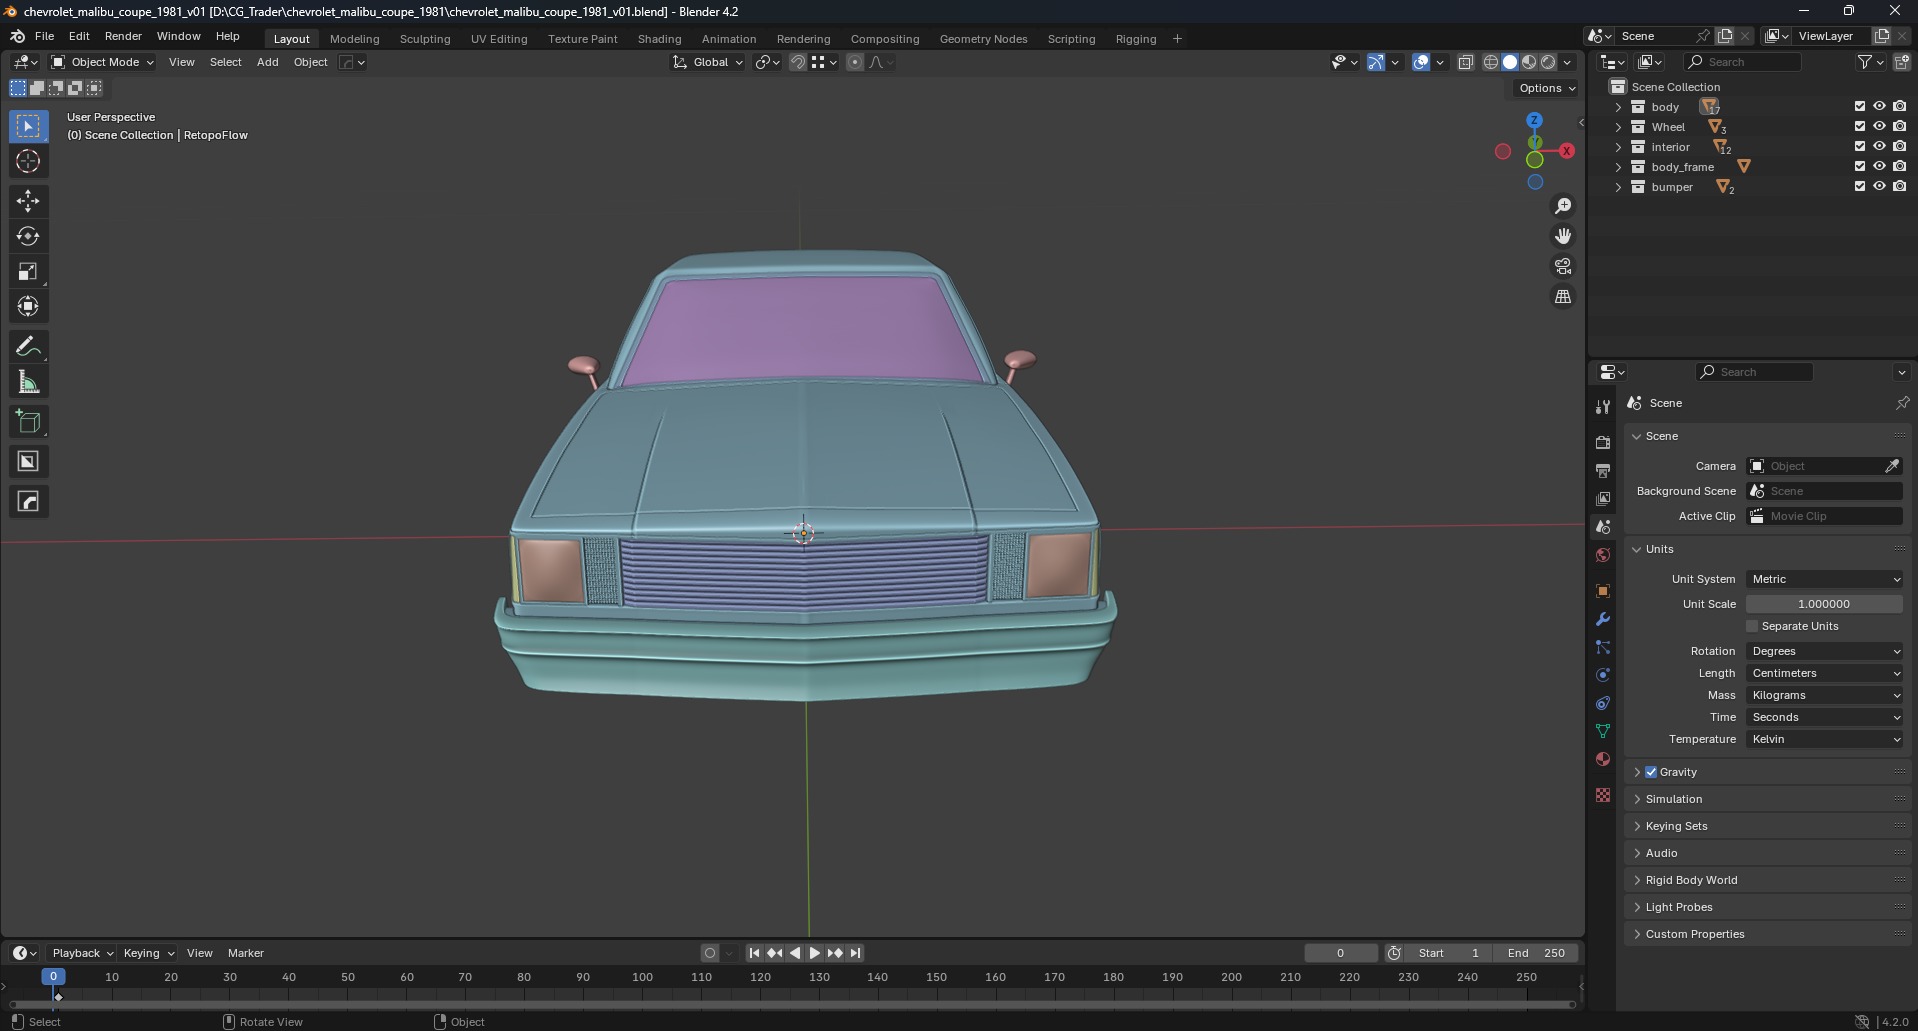Viewport: 1918px width, 1031px height.
Task: Click the Options button in viewport
Action: click(x=1546, y=88)
